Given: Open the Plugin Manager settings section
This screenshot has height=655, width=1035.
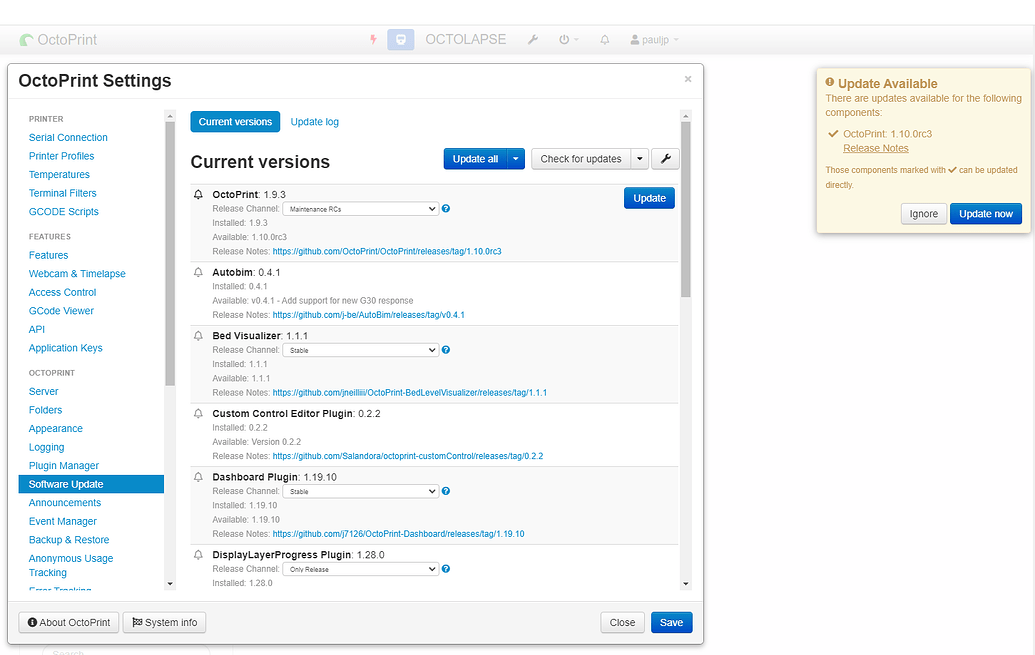Looking at the screenshot, I should pos(63,465).
